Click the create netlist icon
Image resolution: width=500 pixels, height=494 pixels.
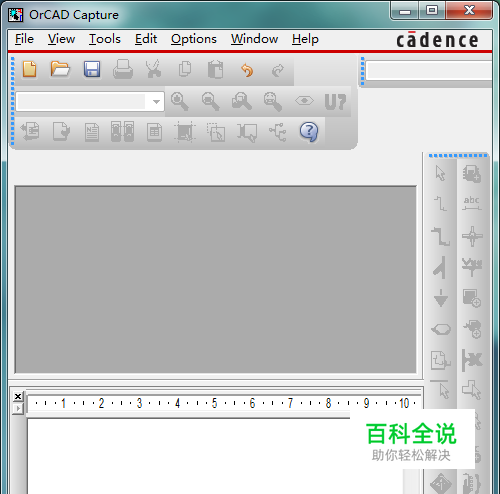coord(92,132)
